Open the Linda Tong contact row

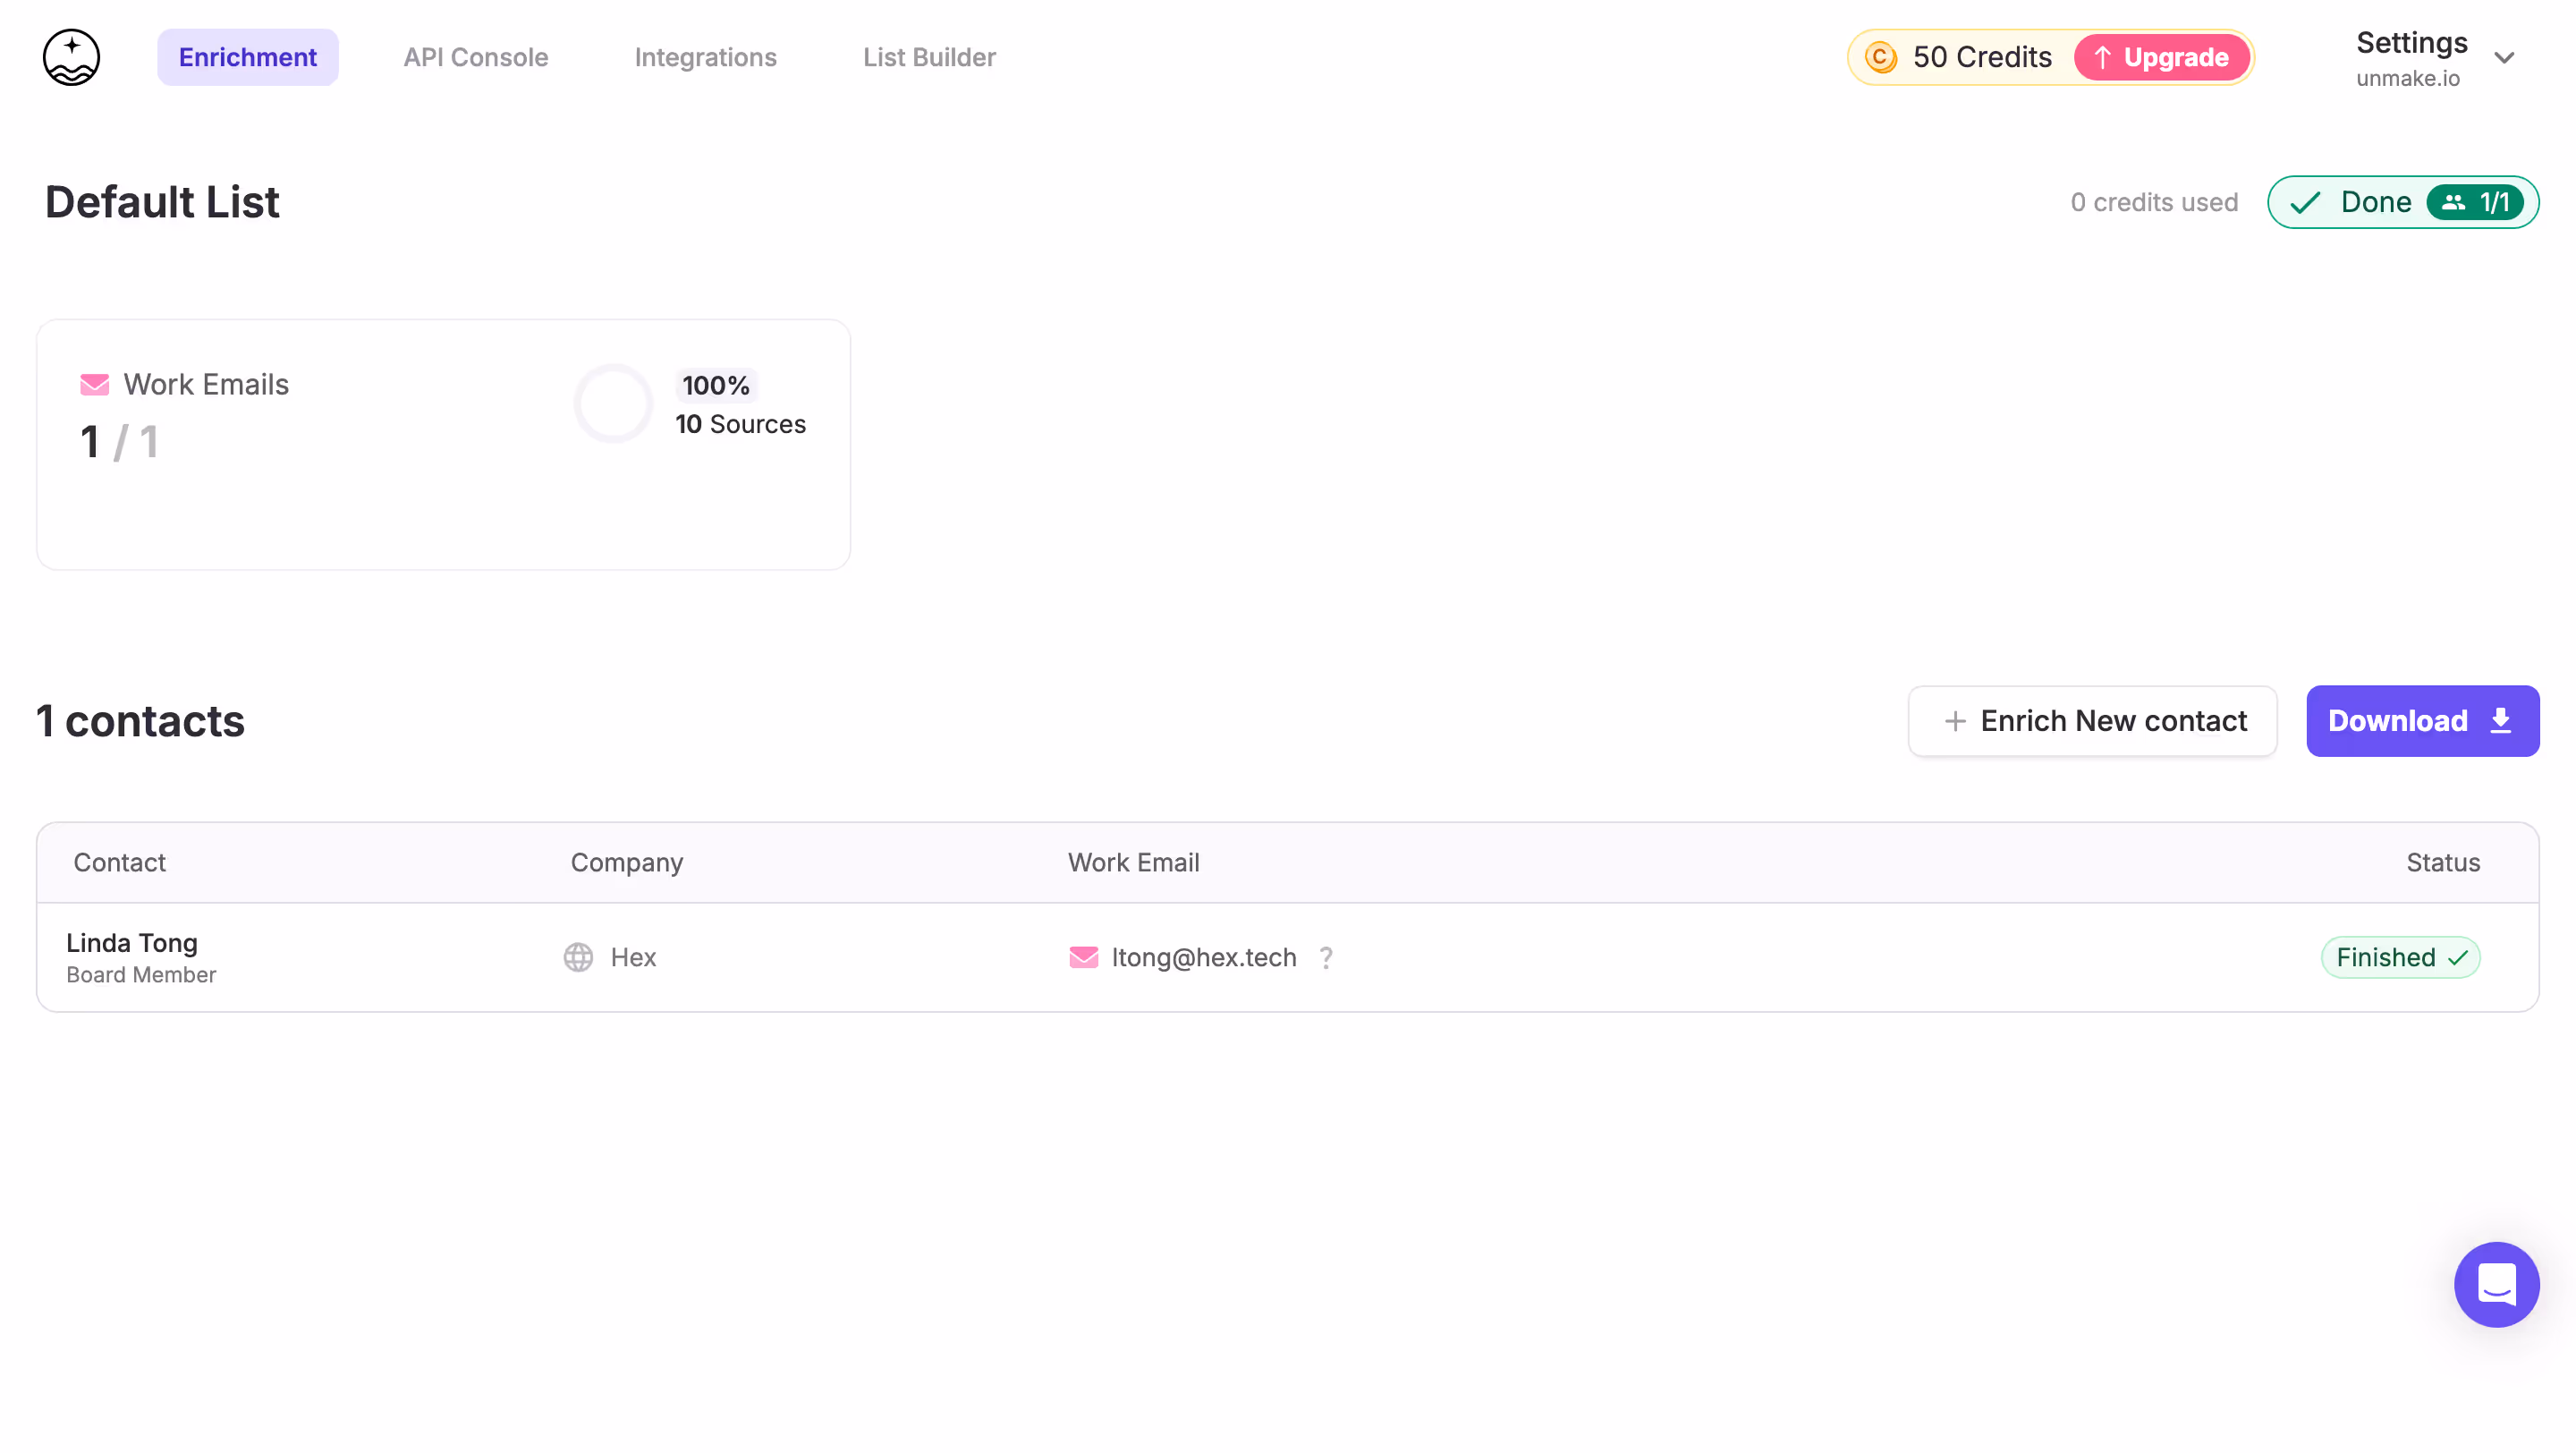(132, 957)
